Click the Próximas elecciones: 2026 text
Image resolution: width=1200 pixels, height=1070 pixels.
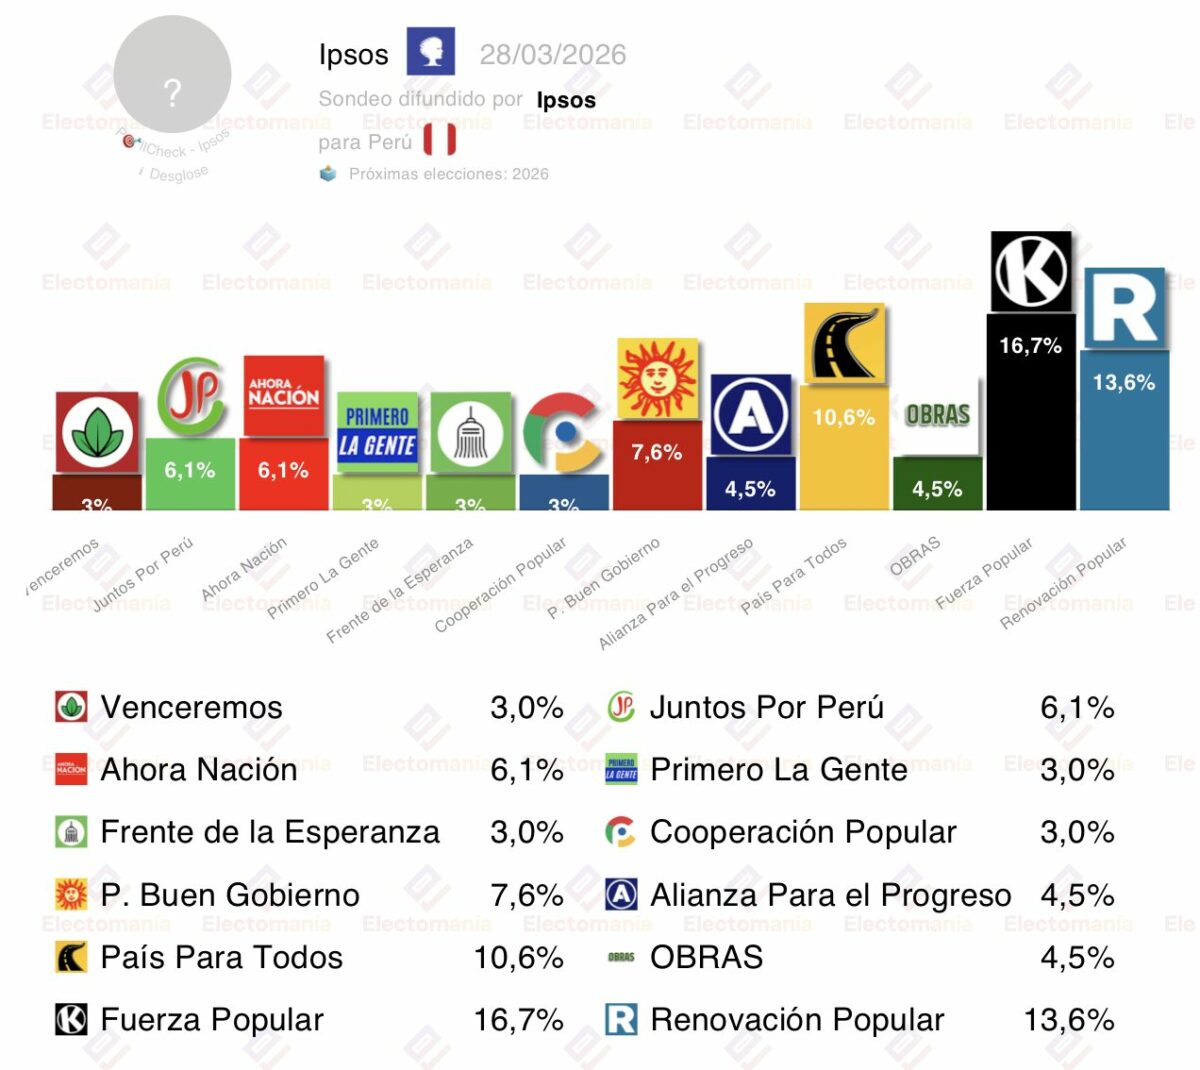click(448, 174)
